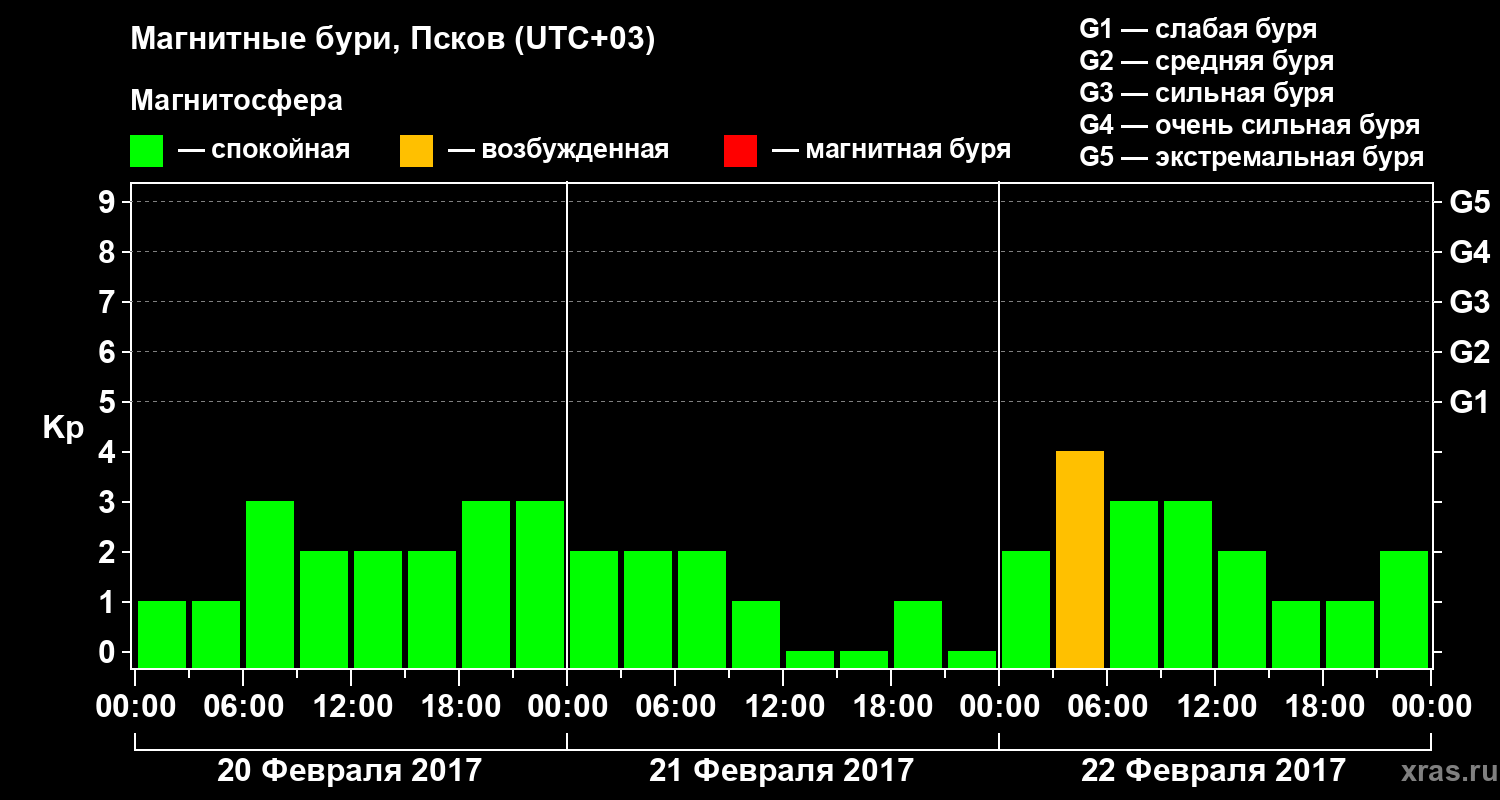Viewport: 1500px width, 800px height.
Task: Click the 'G4 — очень сильная буря' line
Action: pos(1250,125)
